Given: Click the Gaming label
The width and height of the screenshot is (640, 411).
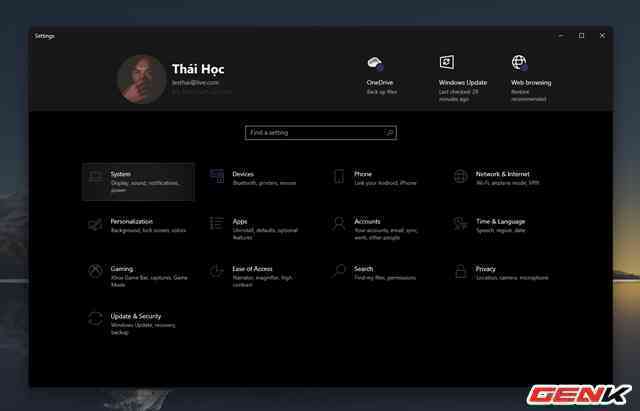Looking at the screenshot, I should click(122, 269).
